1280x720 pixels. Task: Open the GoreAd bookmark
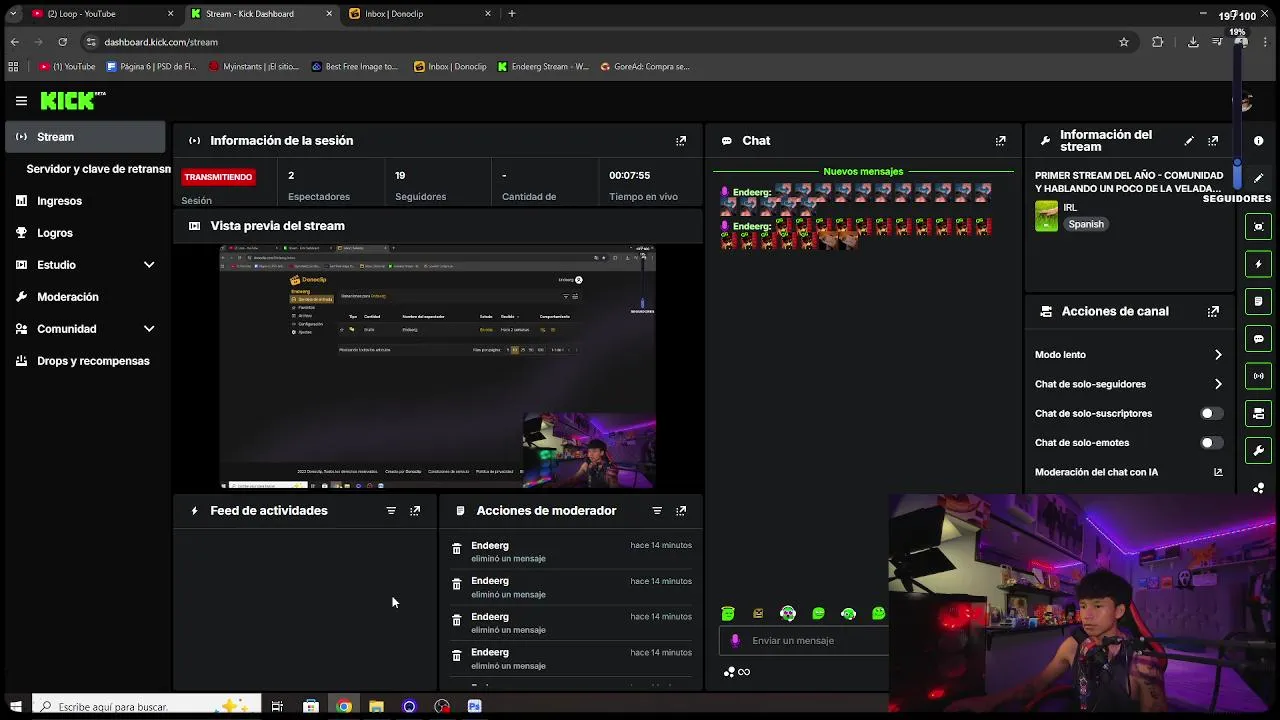coord(645,67)
